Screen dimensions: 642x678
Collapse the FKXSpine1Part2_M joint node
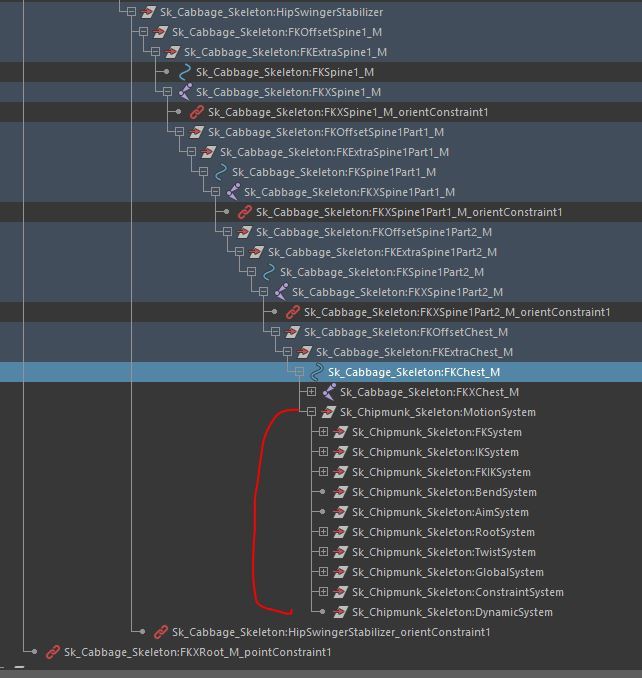point(264,292)
